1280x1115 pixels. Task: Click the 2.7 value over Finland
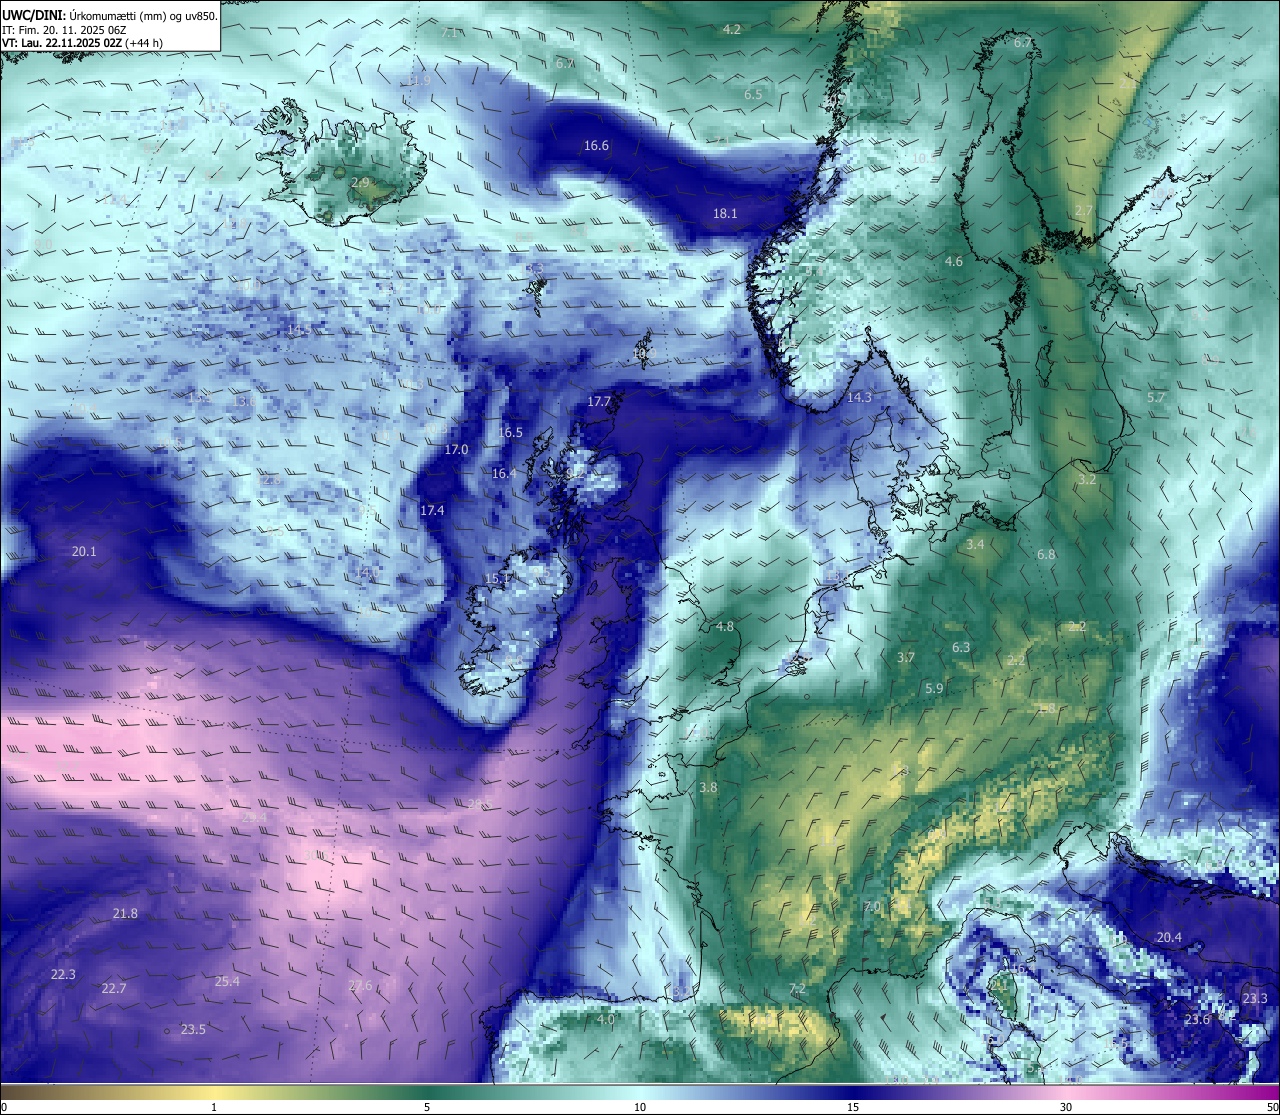[x=1084, y=211]
